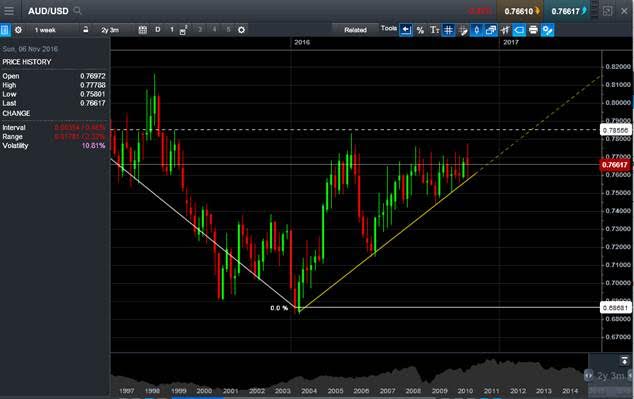Screen dimensions: 634x399
Task: Click the print chart icon
Action: (x=533, y=30)
